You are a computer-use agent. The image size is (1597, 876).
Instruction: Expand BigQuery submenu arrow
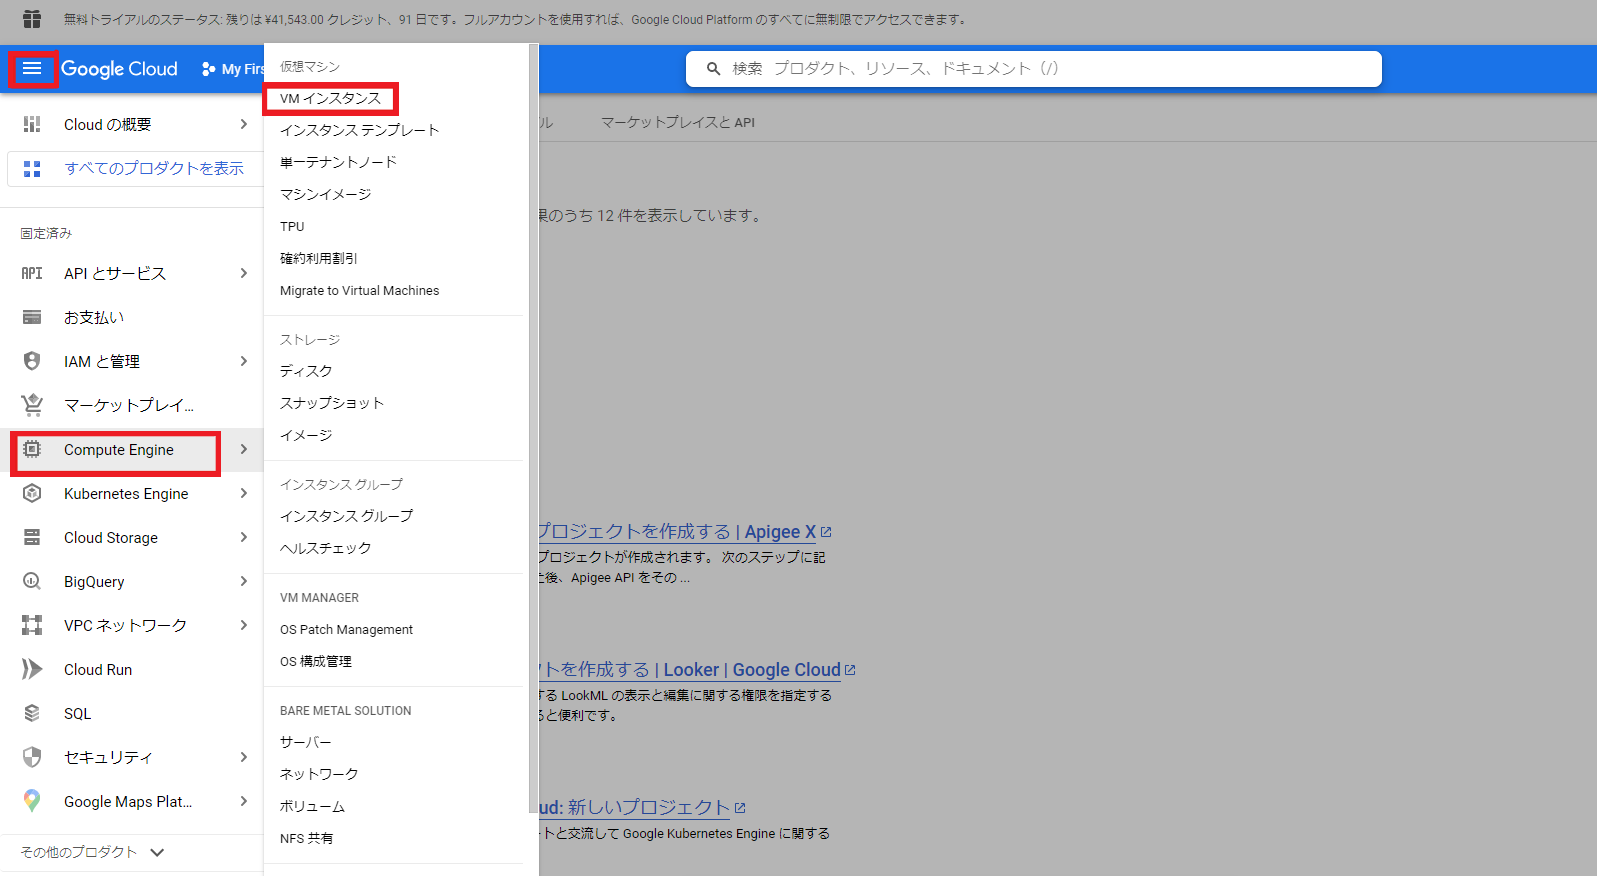click(243, 581)
